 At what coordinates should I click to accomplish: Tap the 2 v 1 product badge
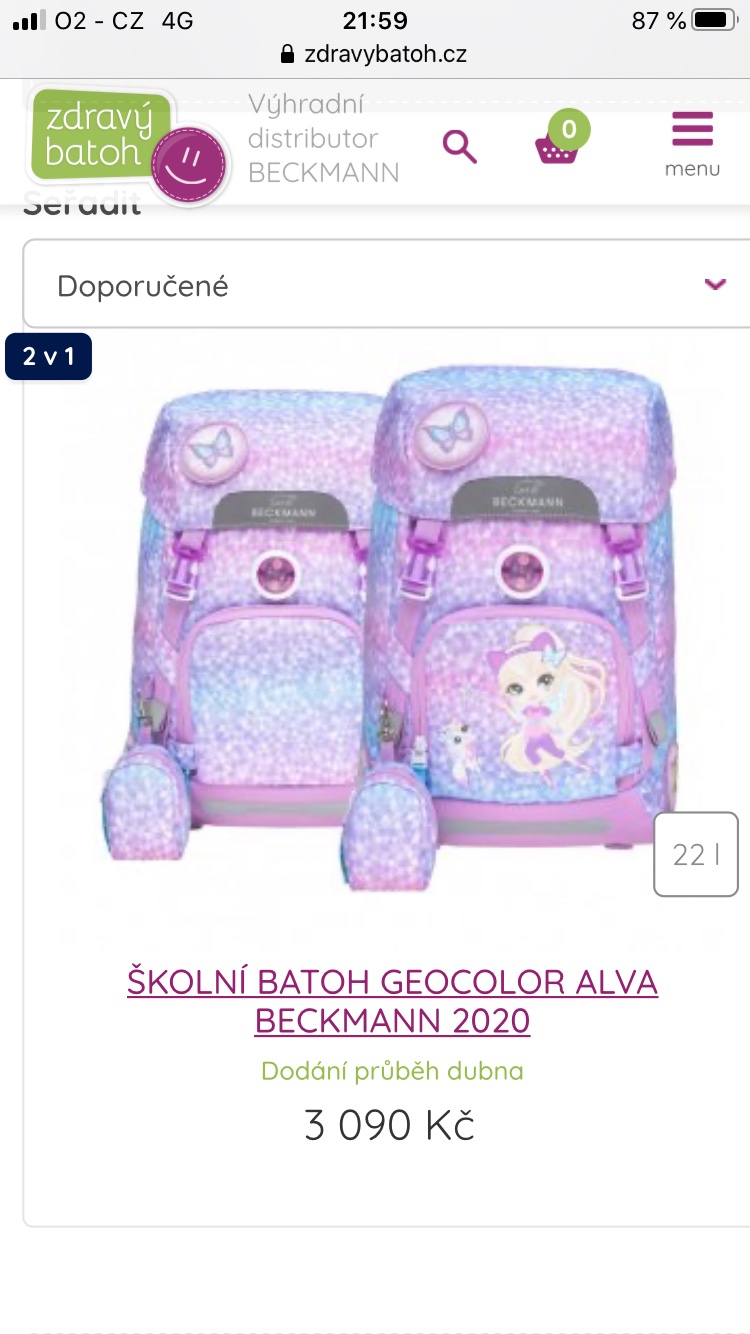point(48,356)
